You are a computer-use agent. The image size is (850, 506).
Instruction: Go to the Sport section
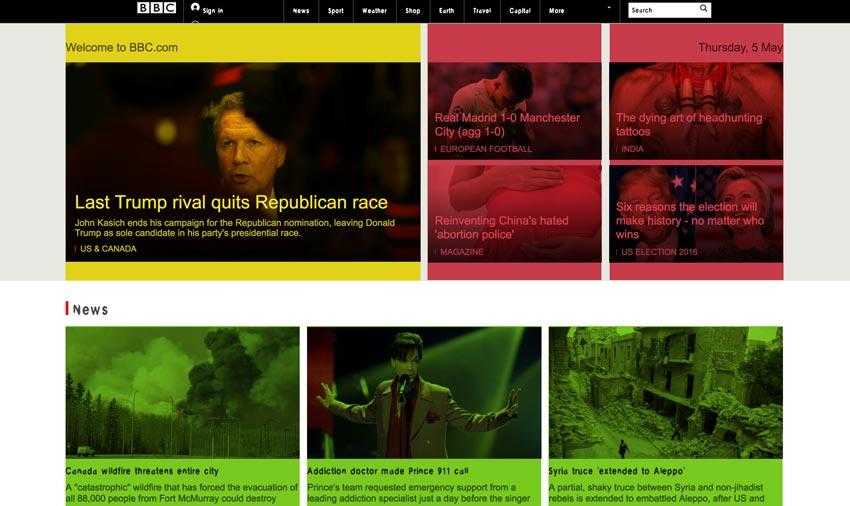pyautogui.click(x=336, y=11)
